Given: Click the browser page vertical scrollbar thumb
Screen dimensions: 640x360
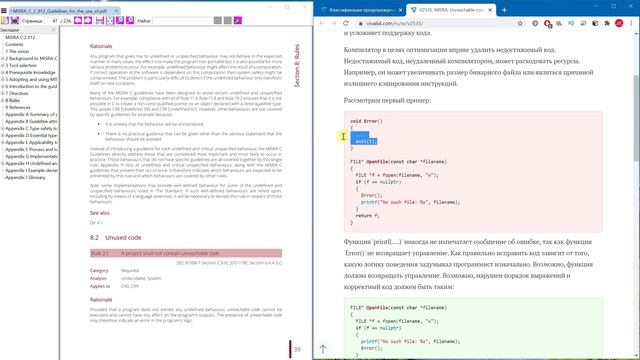Looking at the screenshot, I should 637,118.
